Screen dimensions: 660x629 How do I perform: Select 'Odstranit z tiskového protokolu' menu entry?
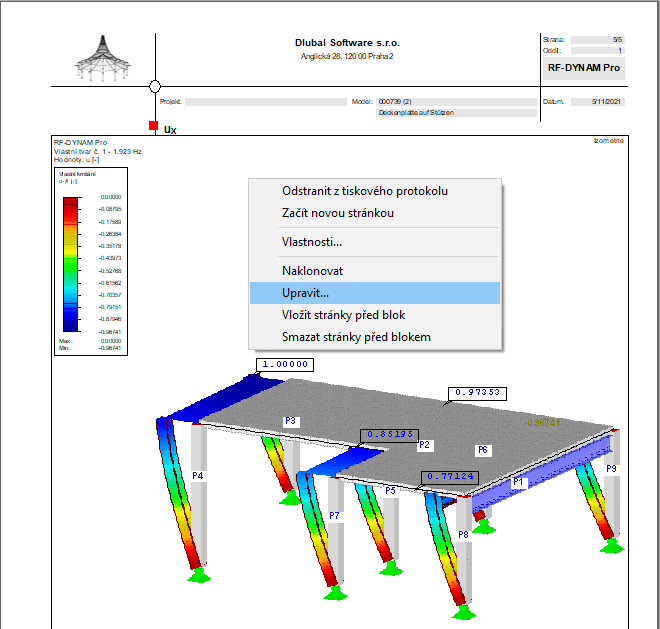click(375, 191)
